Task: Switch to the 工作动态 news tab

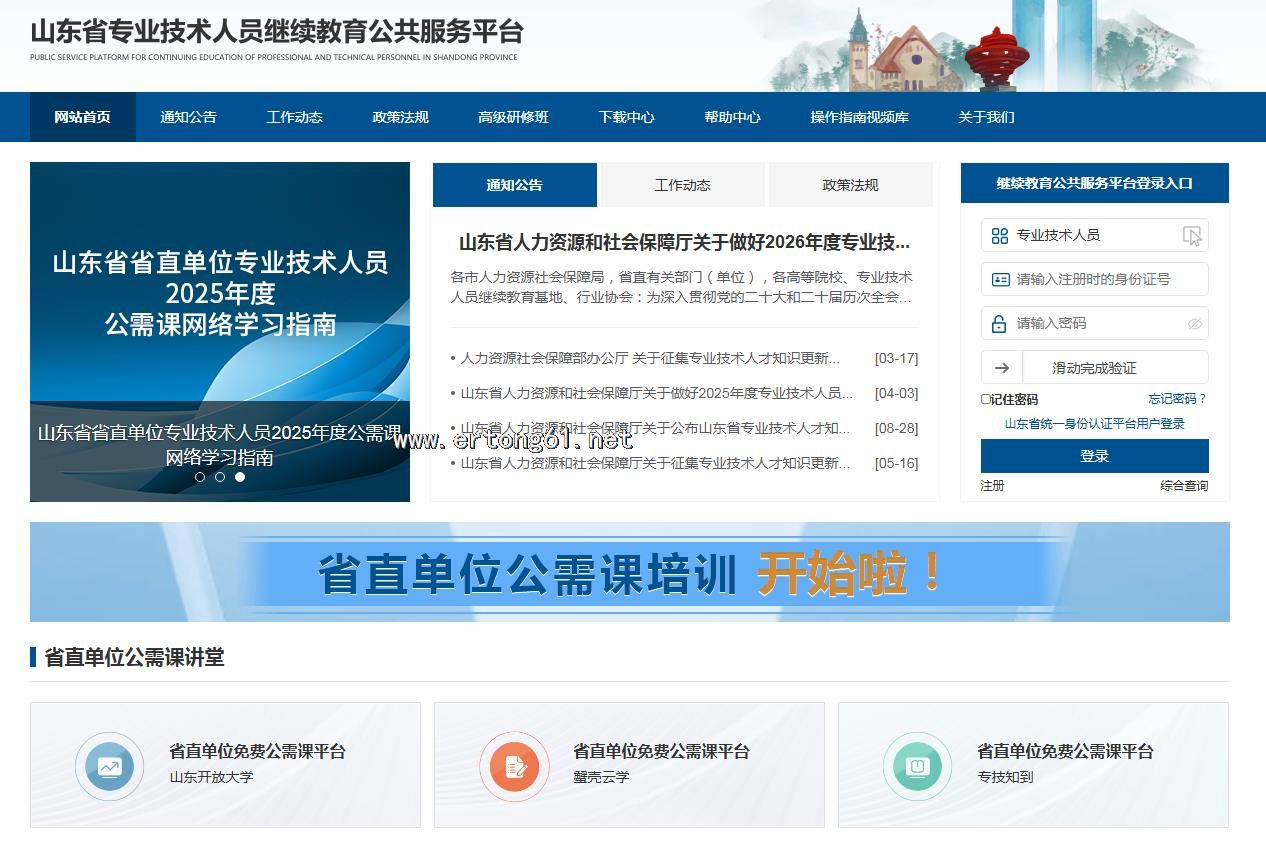Action: [682, 185]
